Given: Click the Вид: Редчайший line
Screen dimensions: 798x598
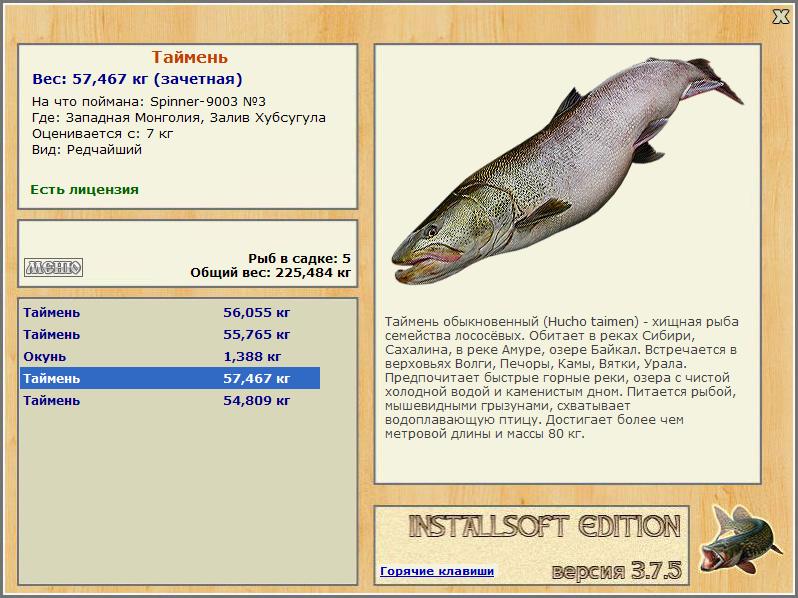Looking at the screenshot, I should pyautogui.click(x=87, y=150).
